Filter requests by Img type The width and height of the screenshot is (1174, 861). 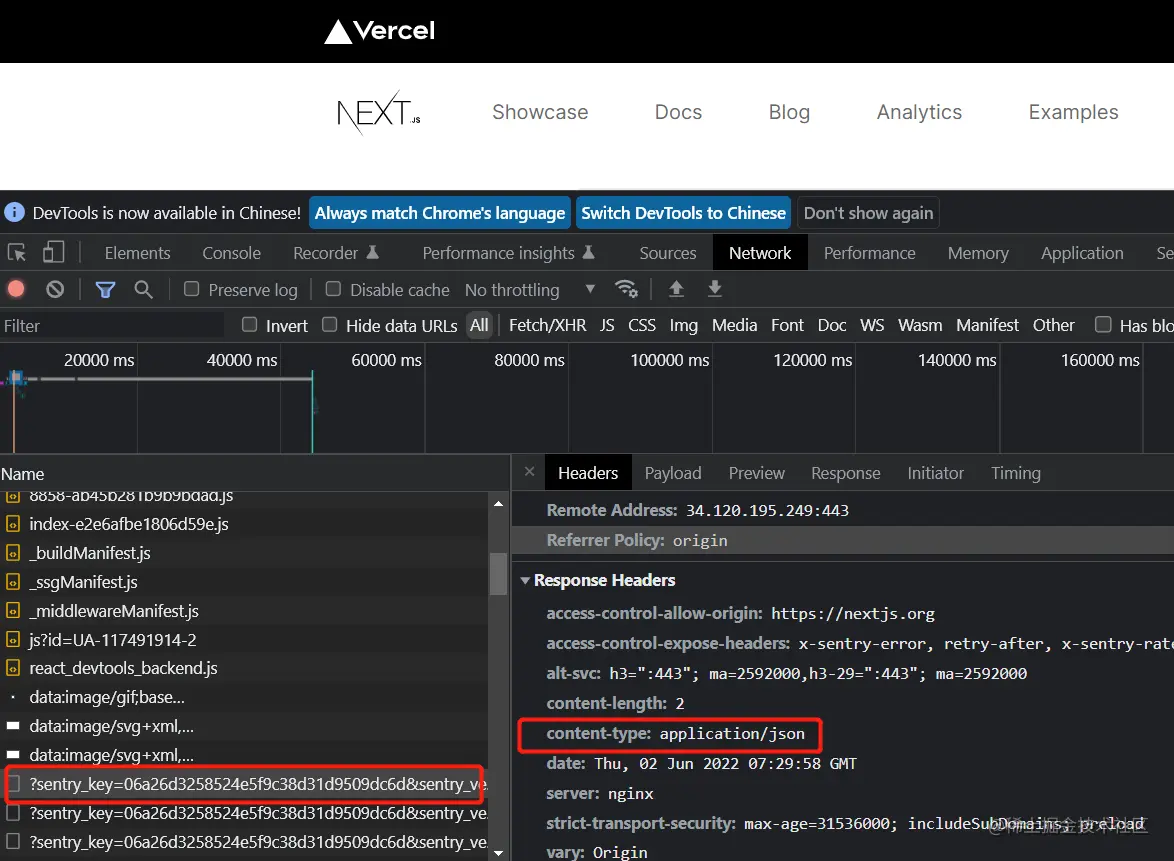[683, 325]
